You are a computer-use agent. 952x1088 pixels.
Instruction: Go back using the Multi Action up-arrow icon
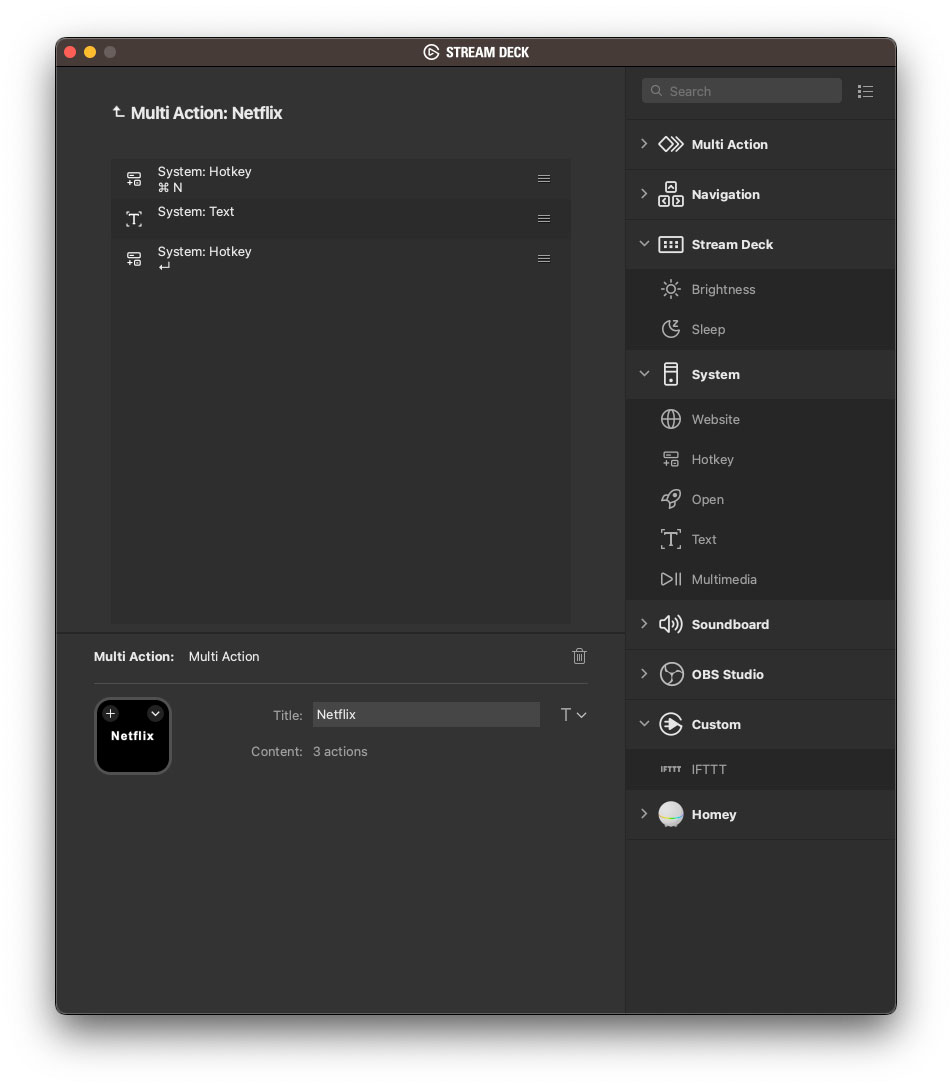point(119,112)
